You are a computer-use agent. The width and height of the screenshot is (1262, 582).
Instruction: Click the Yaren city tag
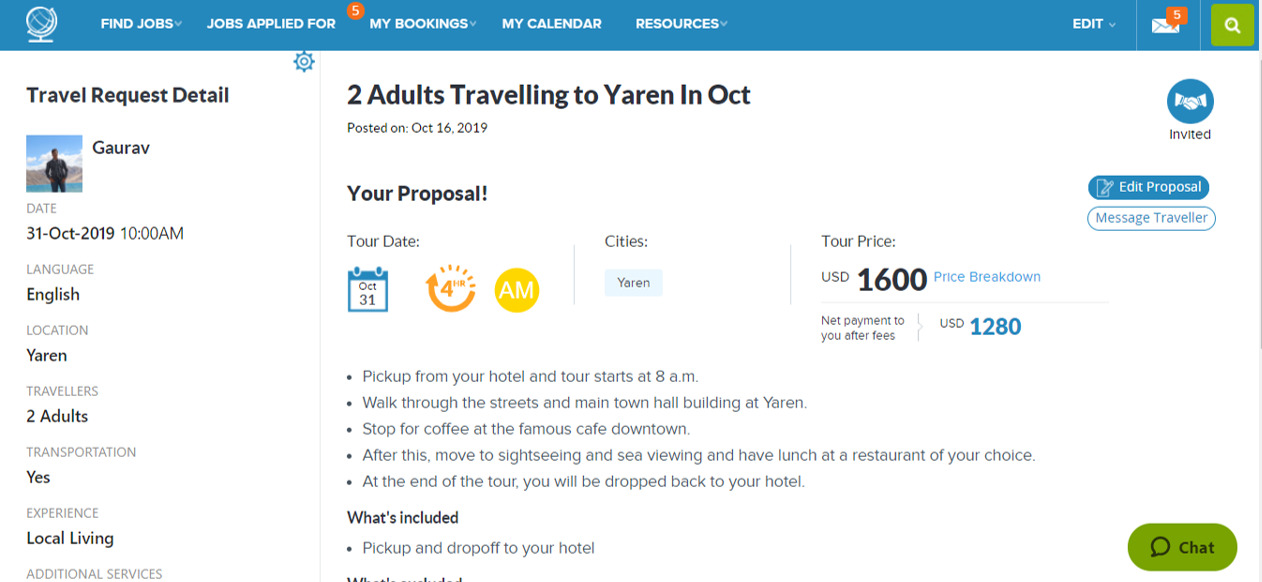(633, 283)
